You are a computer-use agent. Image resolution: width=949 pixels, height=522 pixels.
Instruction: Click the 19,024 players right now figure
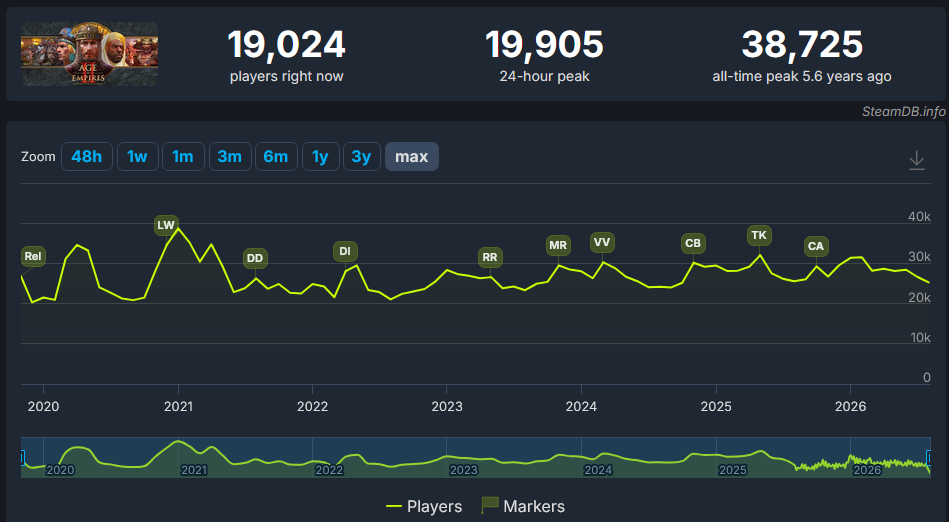pyautogui.click(x=286, y=45)
